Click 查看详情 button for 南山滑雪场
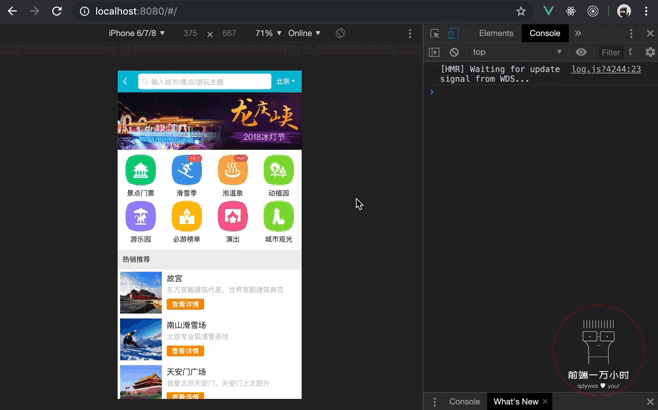The width and height of the screenshot is (658, 410). 185,351
